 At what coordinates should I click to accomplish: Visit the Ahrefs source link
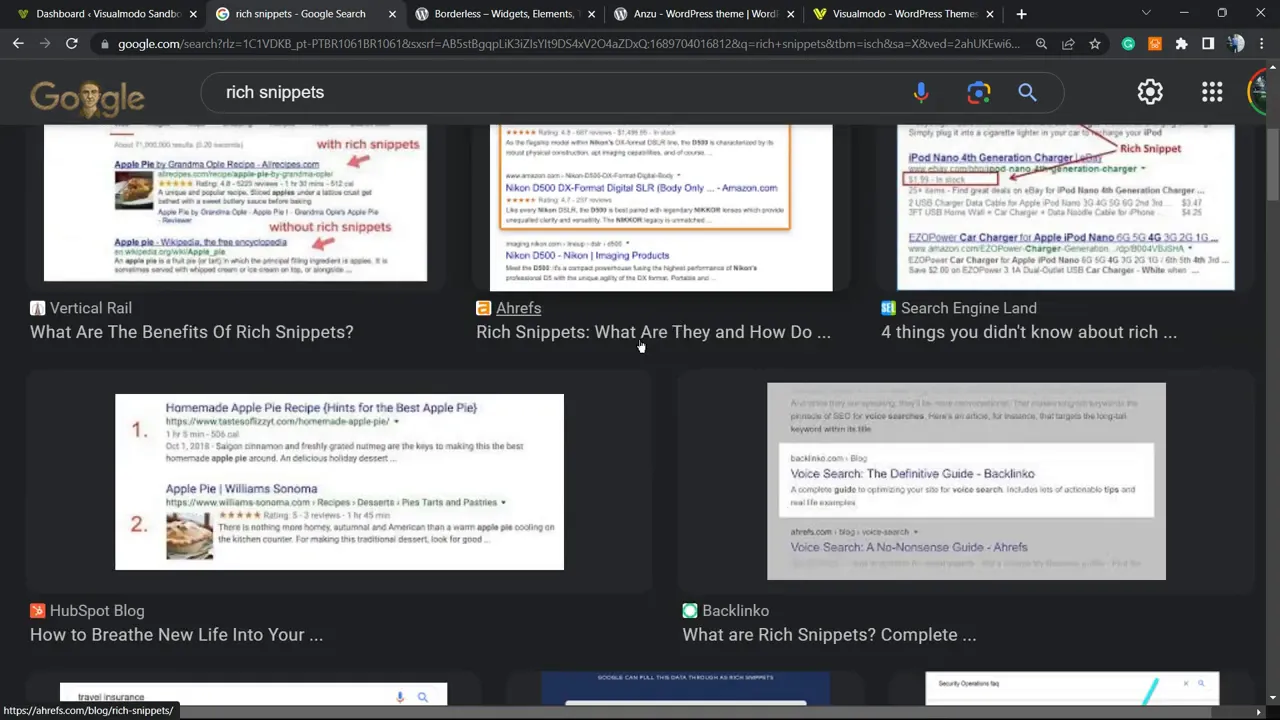[x=508, y=308]
